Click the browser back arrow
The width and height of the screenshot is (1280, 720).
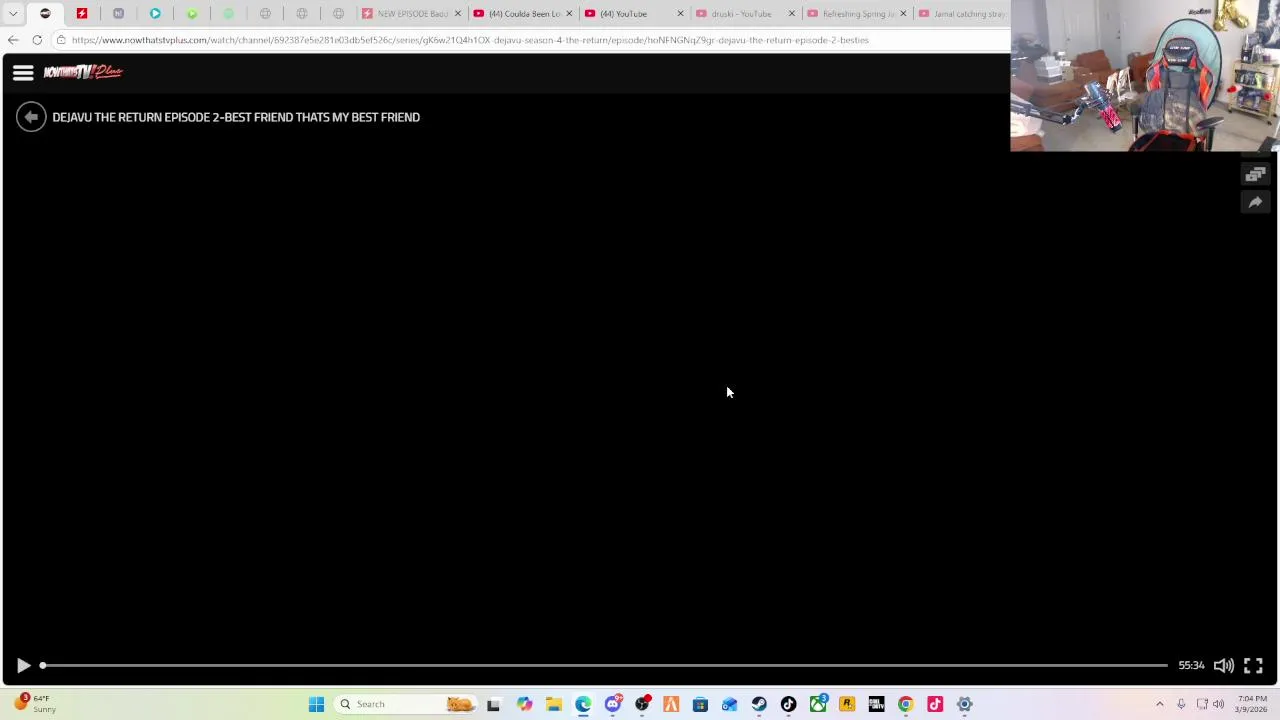tap(13, 40)
